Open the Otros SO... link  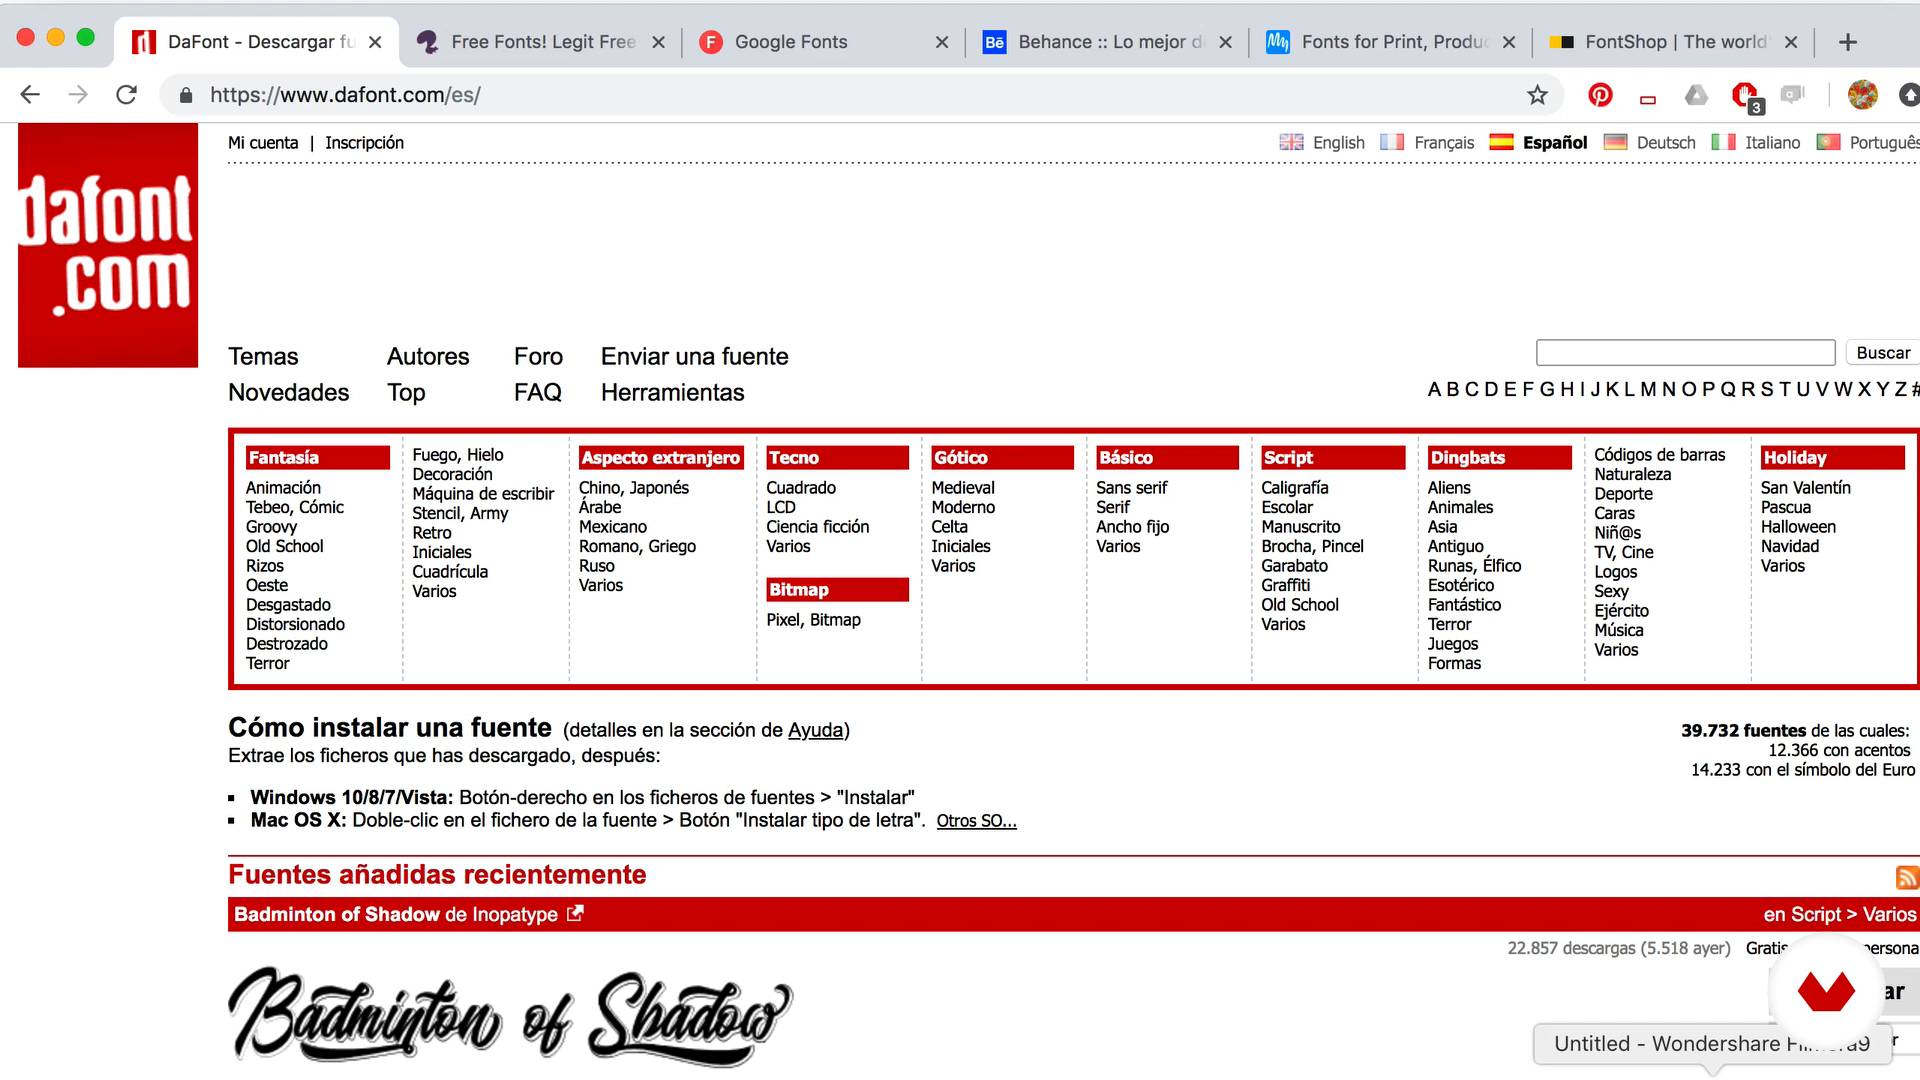[976, 821]
